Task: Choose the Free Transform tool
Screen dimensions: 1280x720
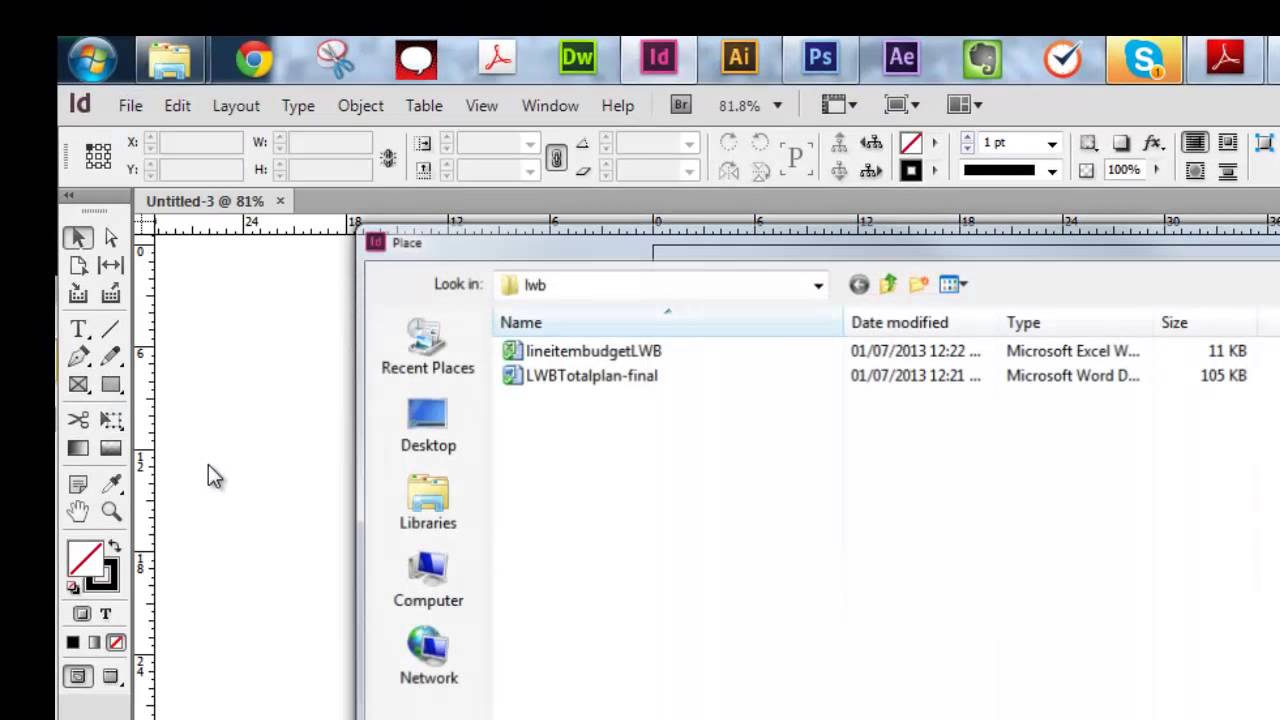Action: pos(111,420)
